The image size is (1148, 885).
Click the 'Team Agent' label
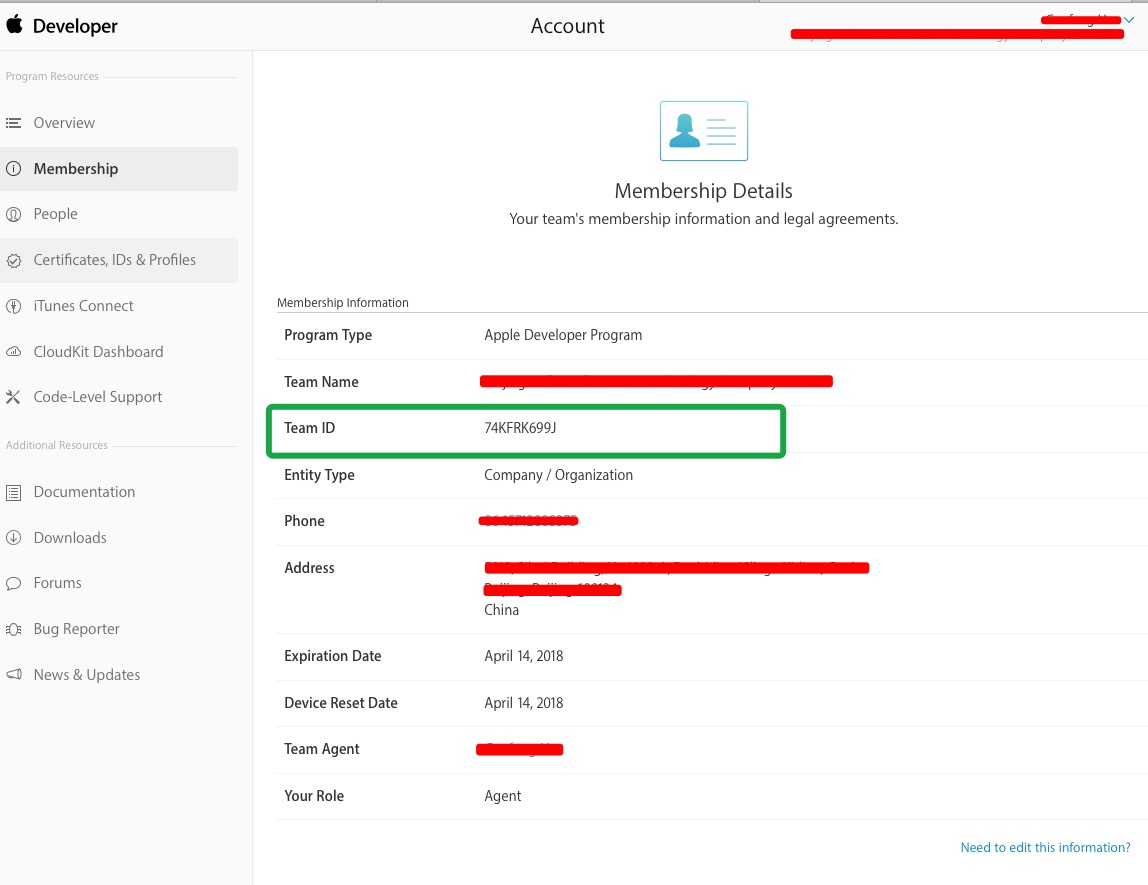(322, 749)
